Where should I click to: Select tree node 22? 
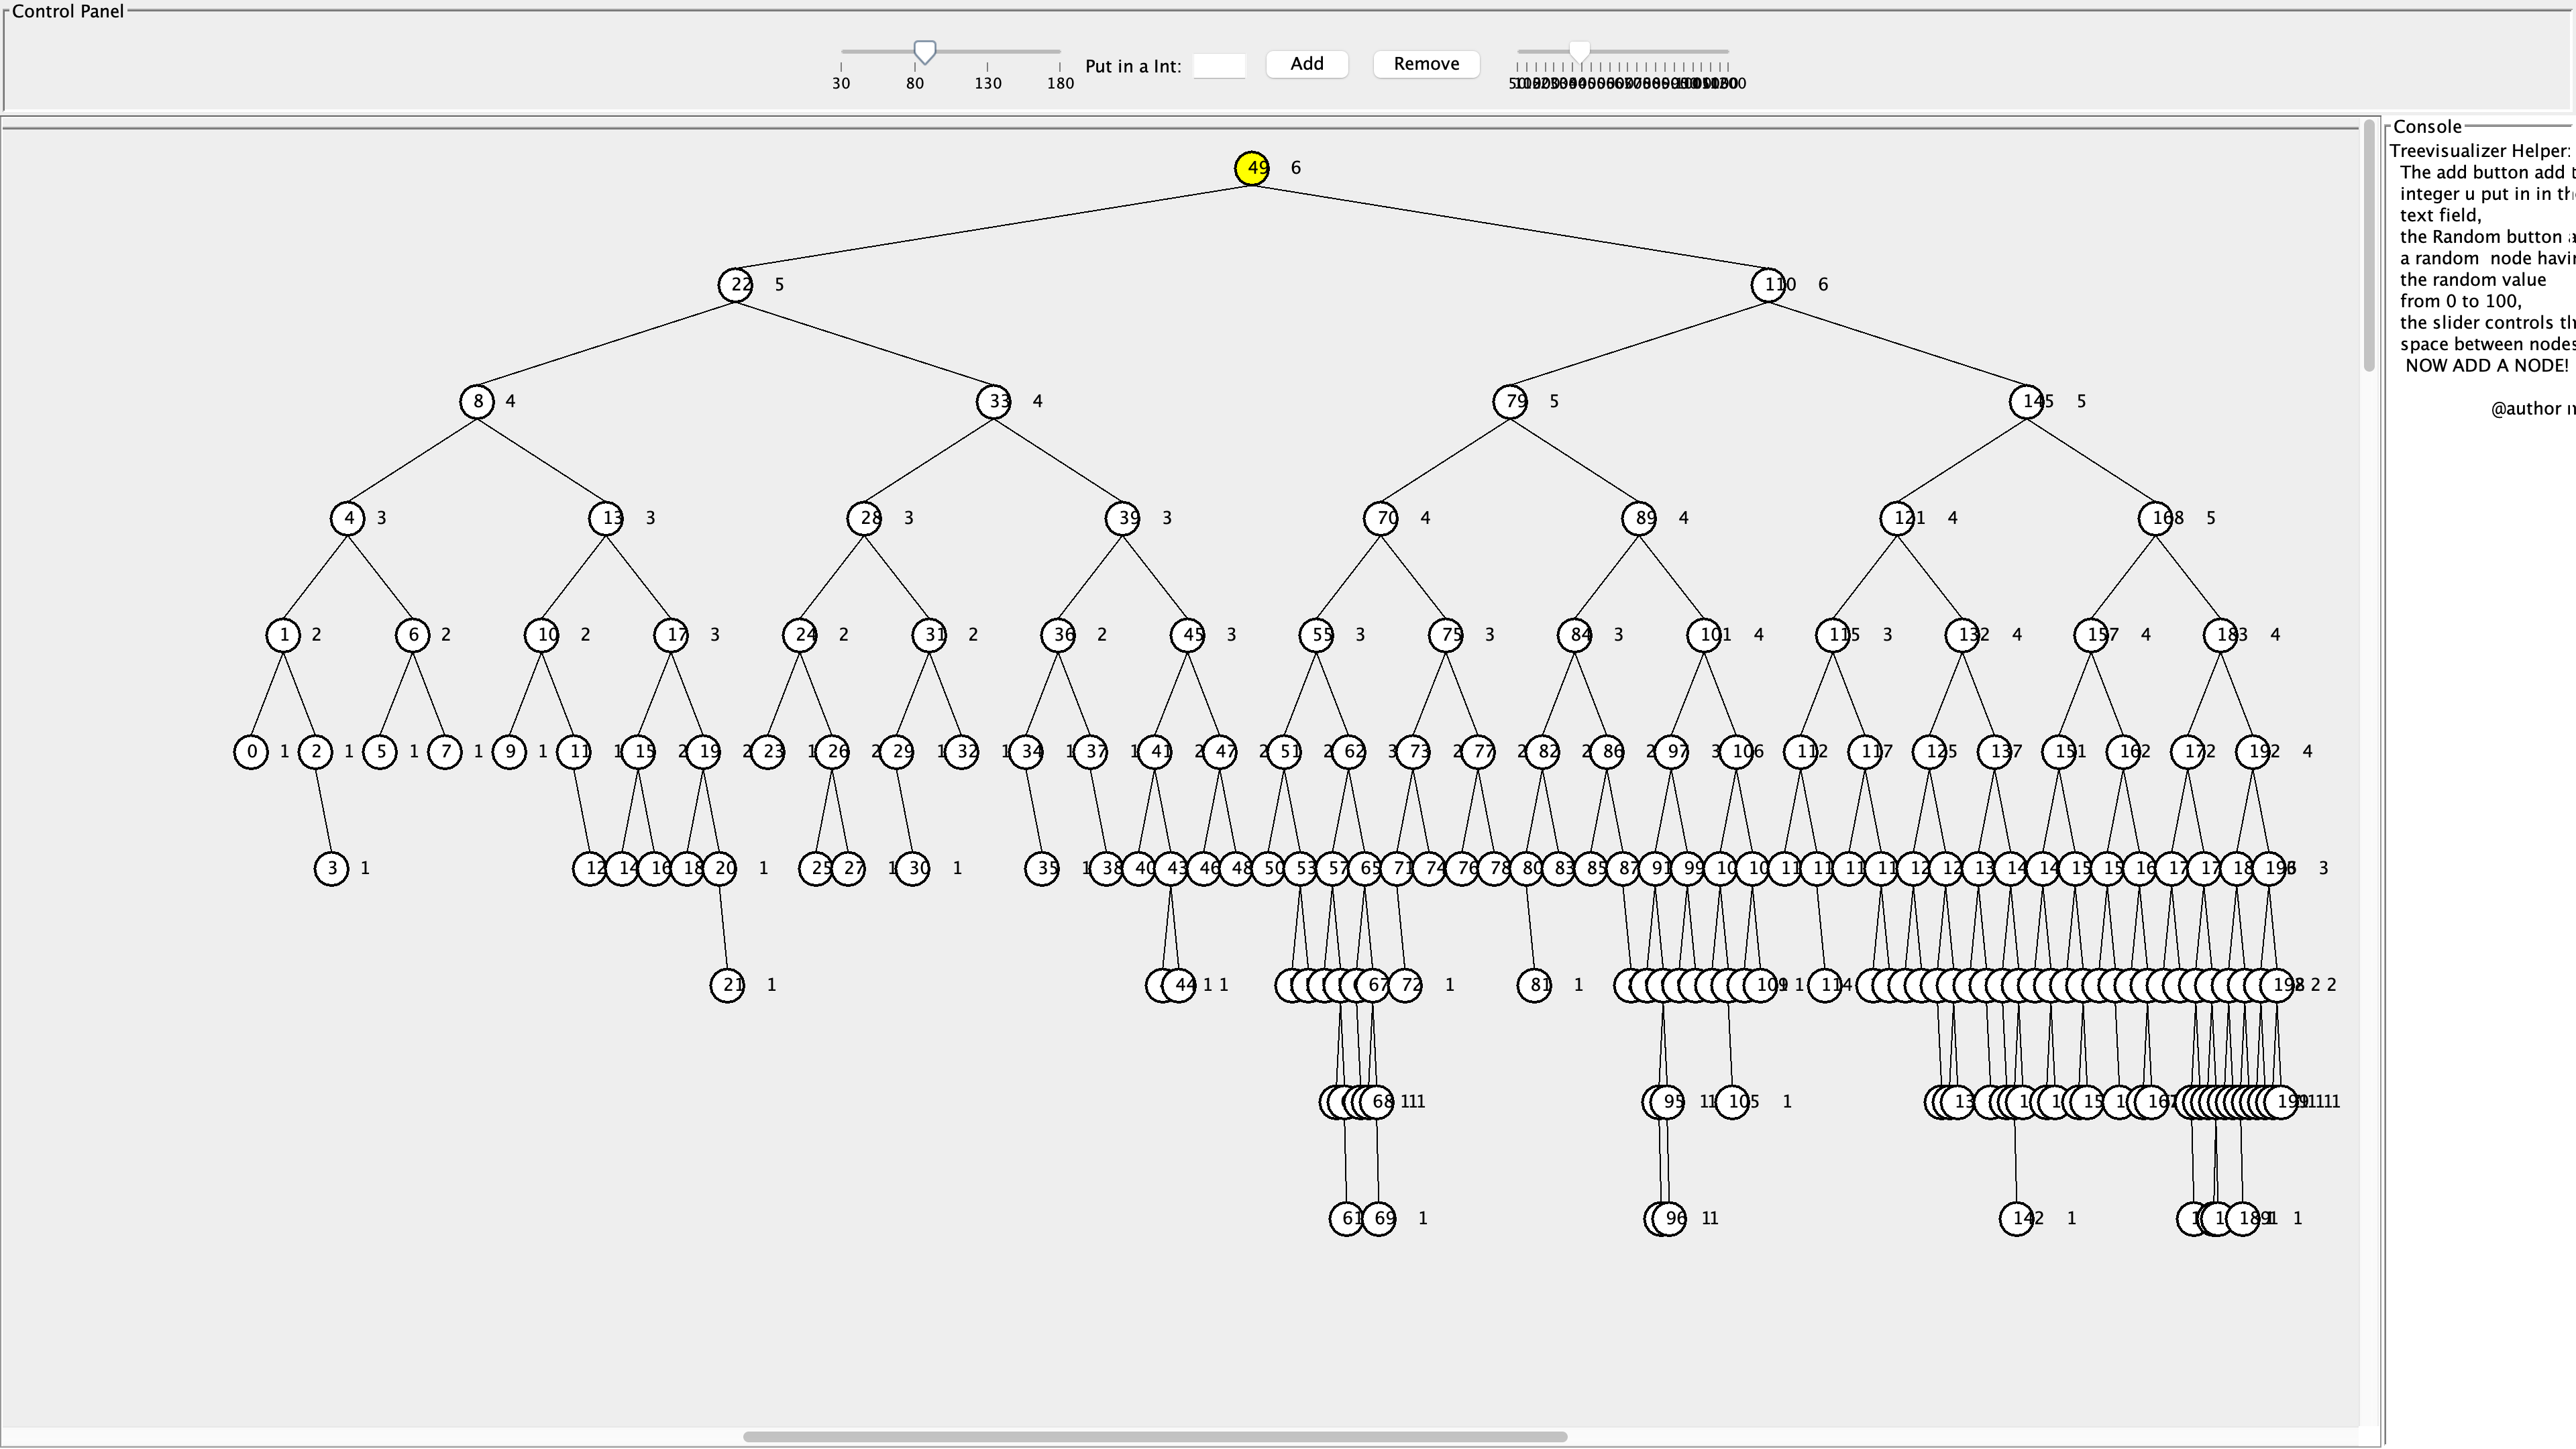(x=736, y=285)
